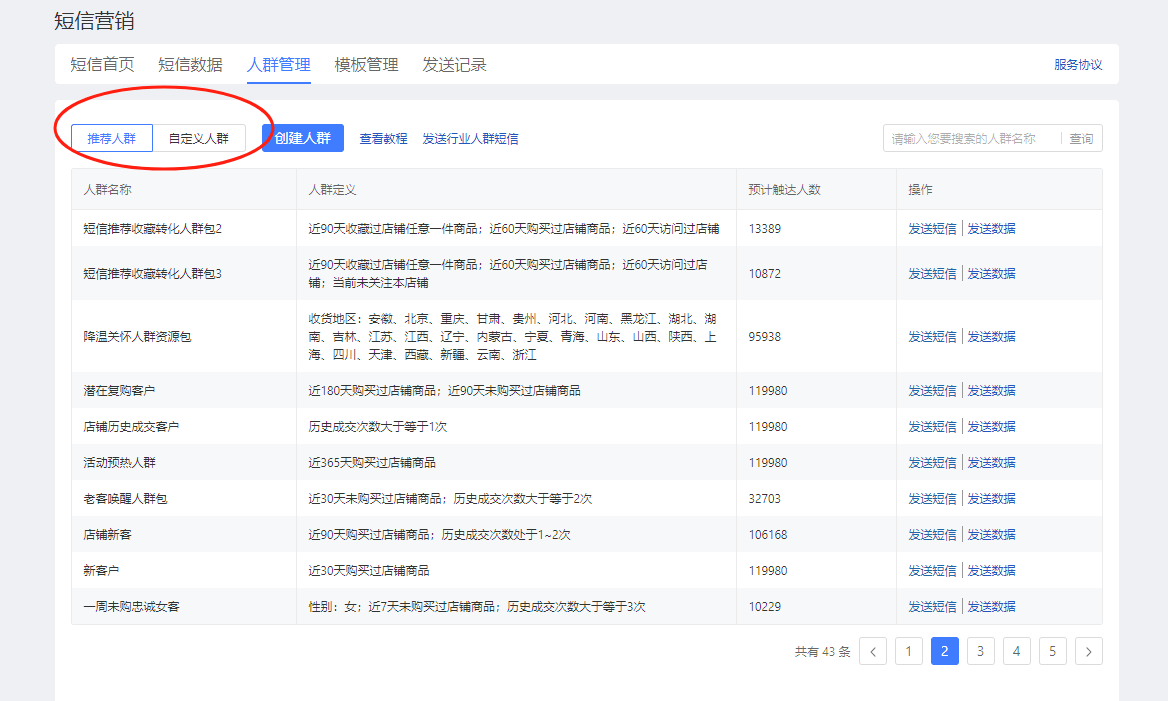The image size is (1168, 701).
Task: Click 发送短信 in 潜在复购客户 row
Action: point(932,390)
